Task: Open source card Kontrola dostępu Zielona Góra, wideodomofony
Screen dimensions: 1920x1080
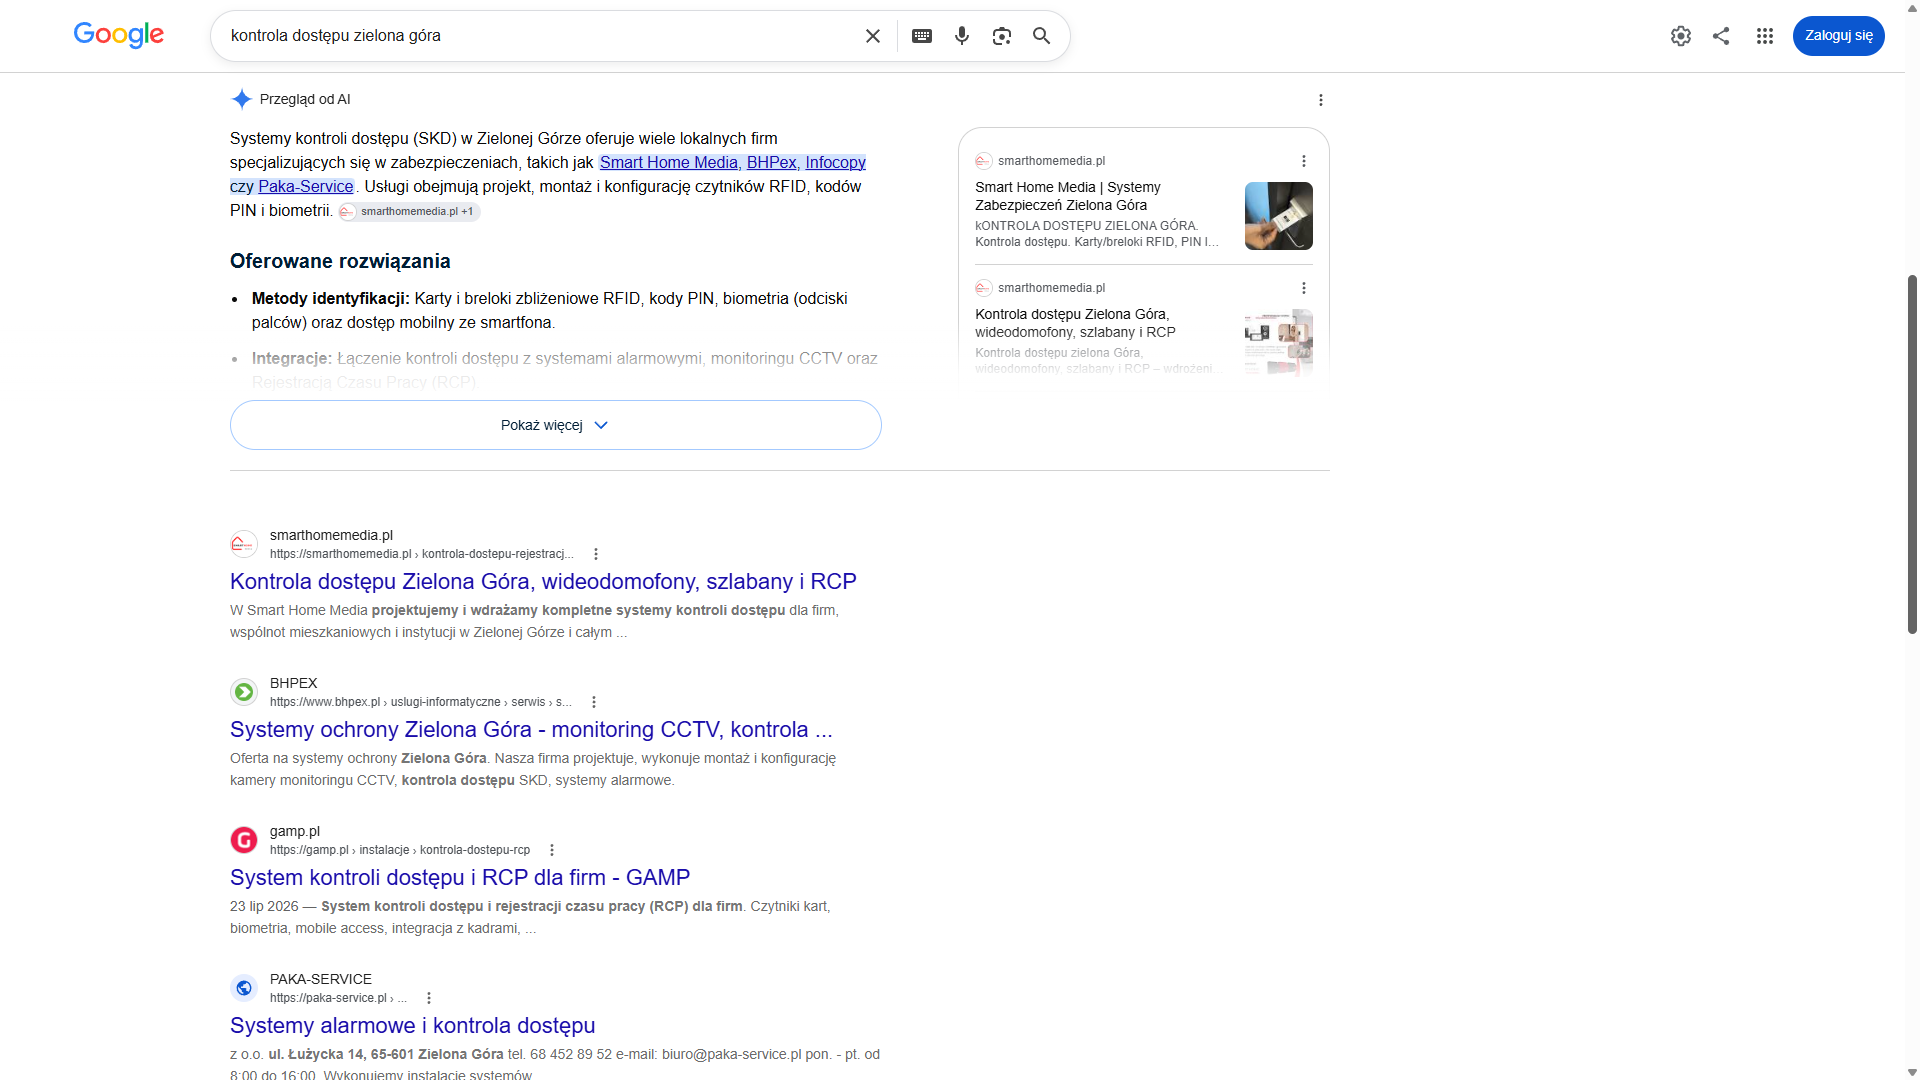Action: click(1075, 323)
